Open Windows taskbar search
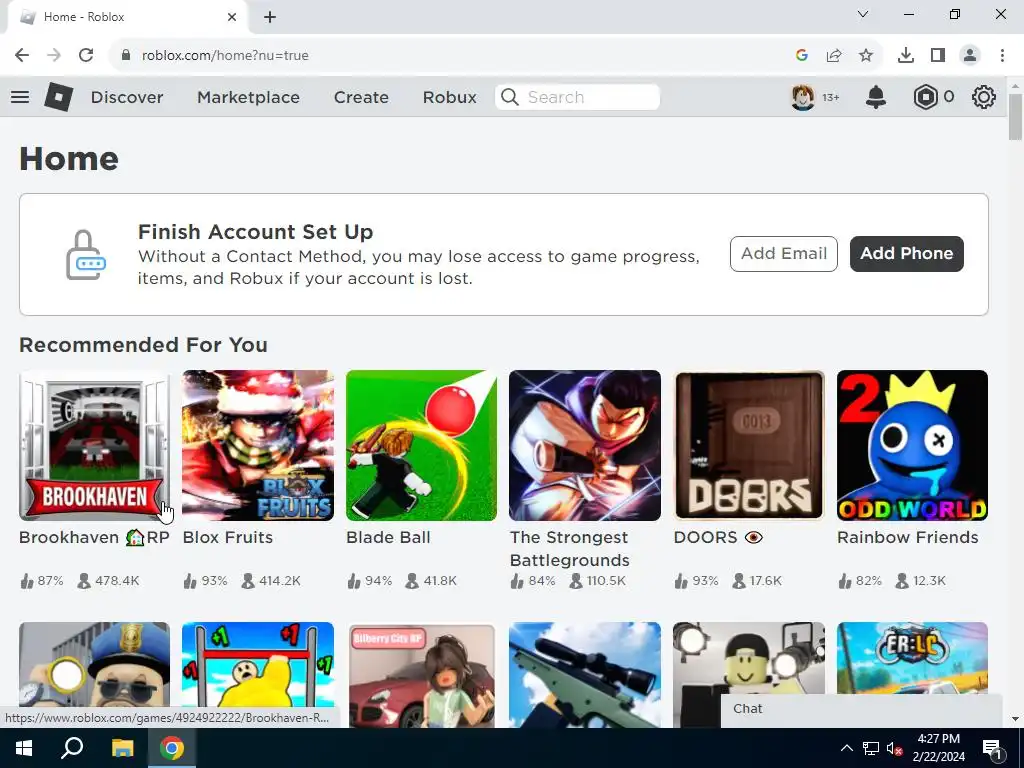This screenshot has height=768, width=1024. pyautogui.click(x=72, y=748)
